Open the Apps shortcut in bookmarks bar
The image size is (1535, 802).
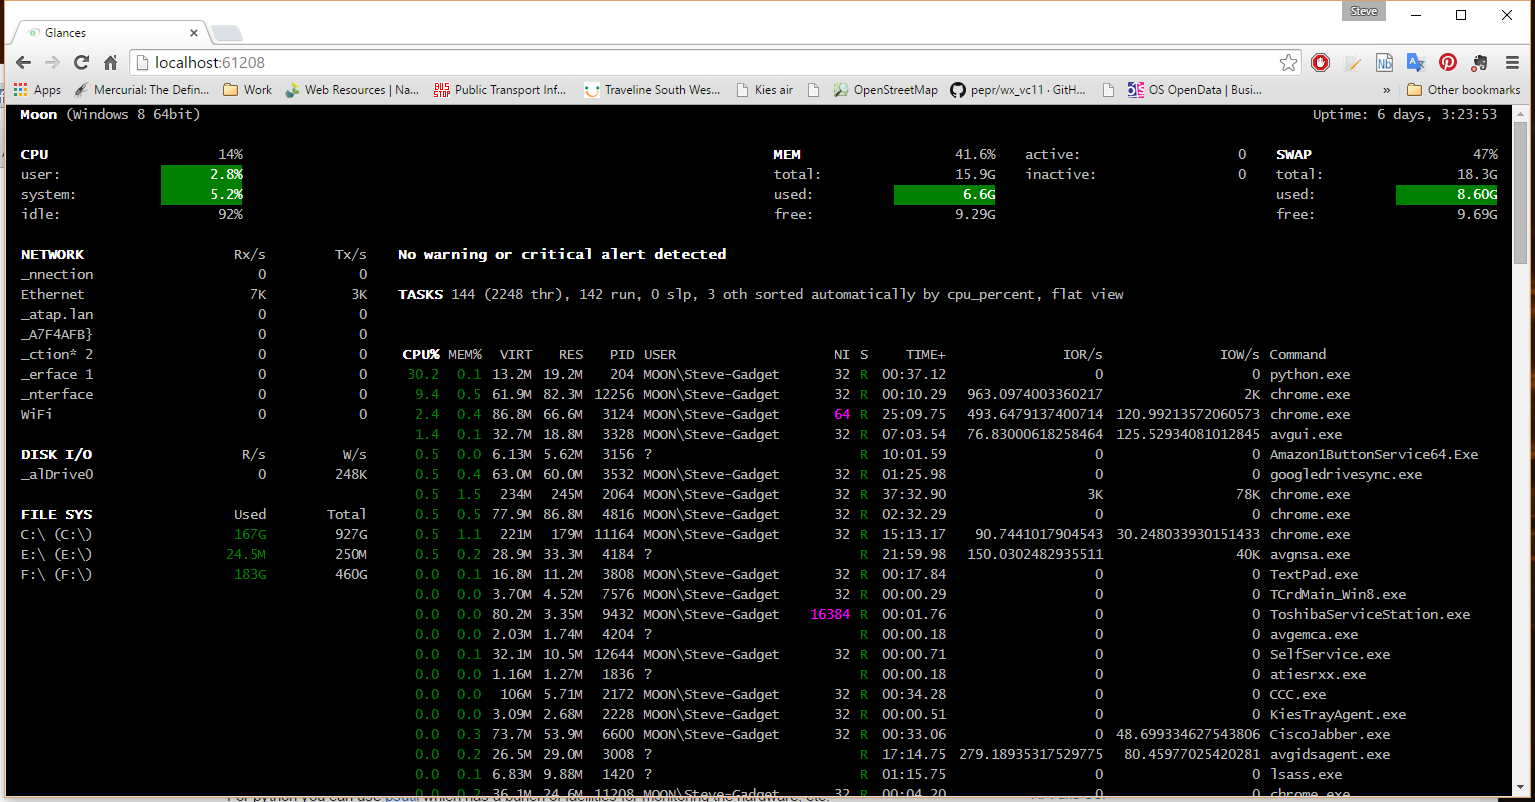pyautogui.click(x=37, y=90)
